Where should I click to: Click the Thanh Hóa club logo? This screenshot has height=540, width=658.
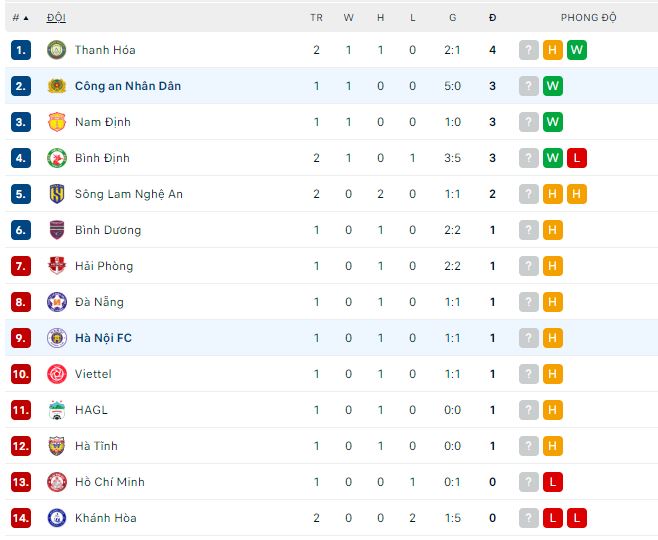tap(56, 50)
